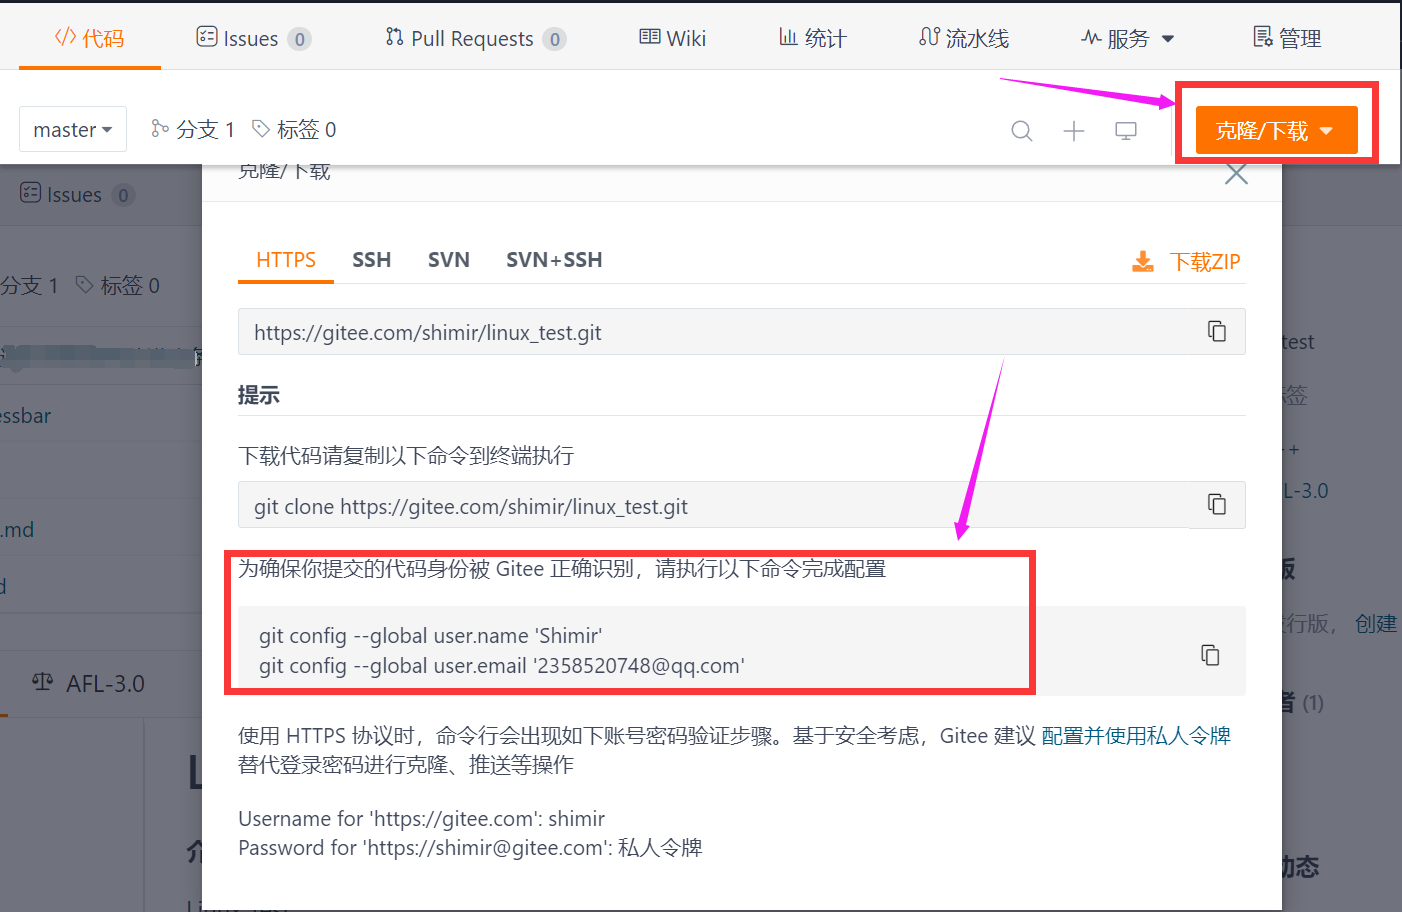
Task: Click the AFL-3.0 license in background
Action: click(x=88, y=684)
